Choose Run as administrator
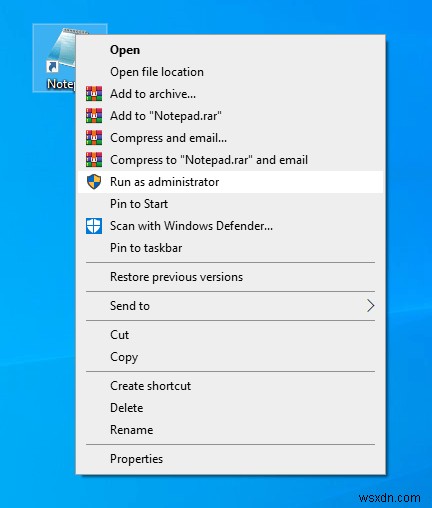This screenshot has width=432, height=508. point(230,182)
